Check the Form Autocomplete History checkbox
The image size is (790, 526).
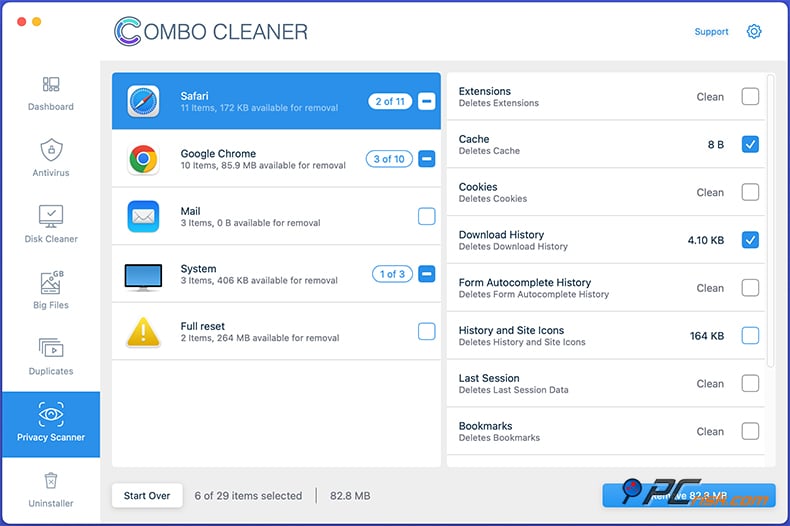click(750, 288)
